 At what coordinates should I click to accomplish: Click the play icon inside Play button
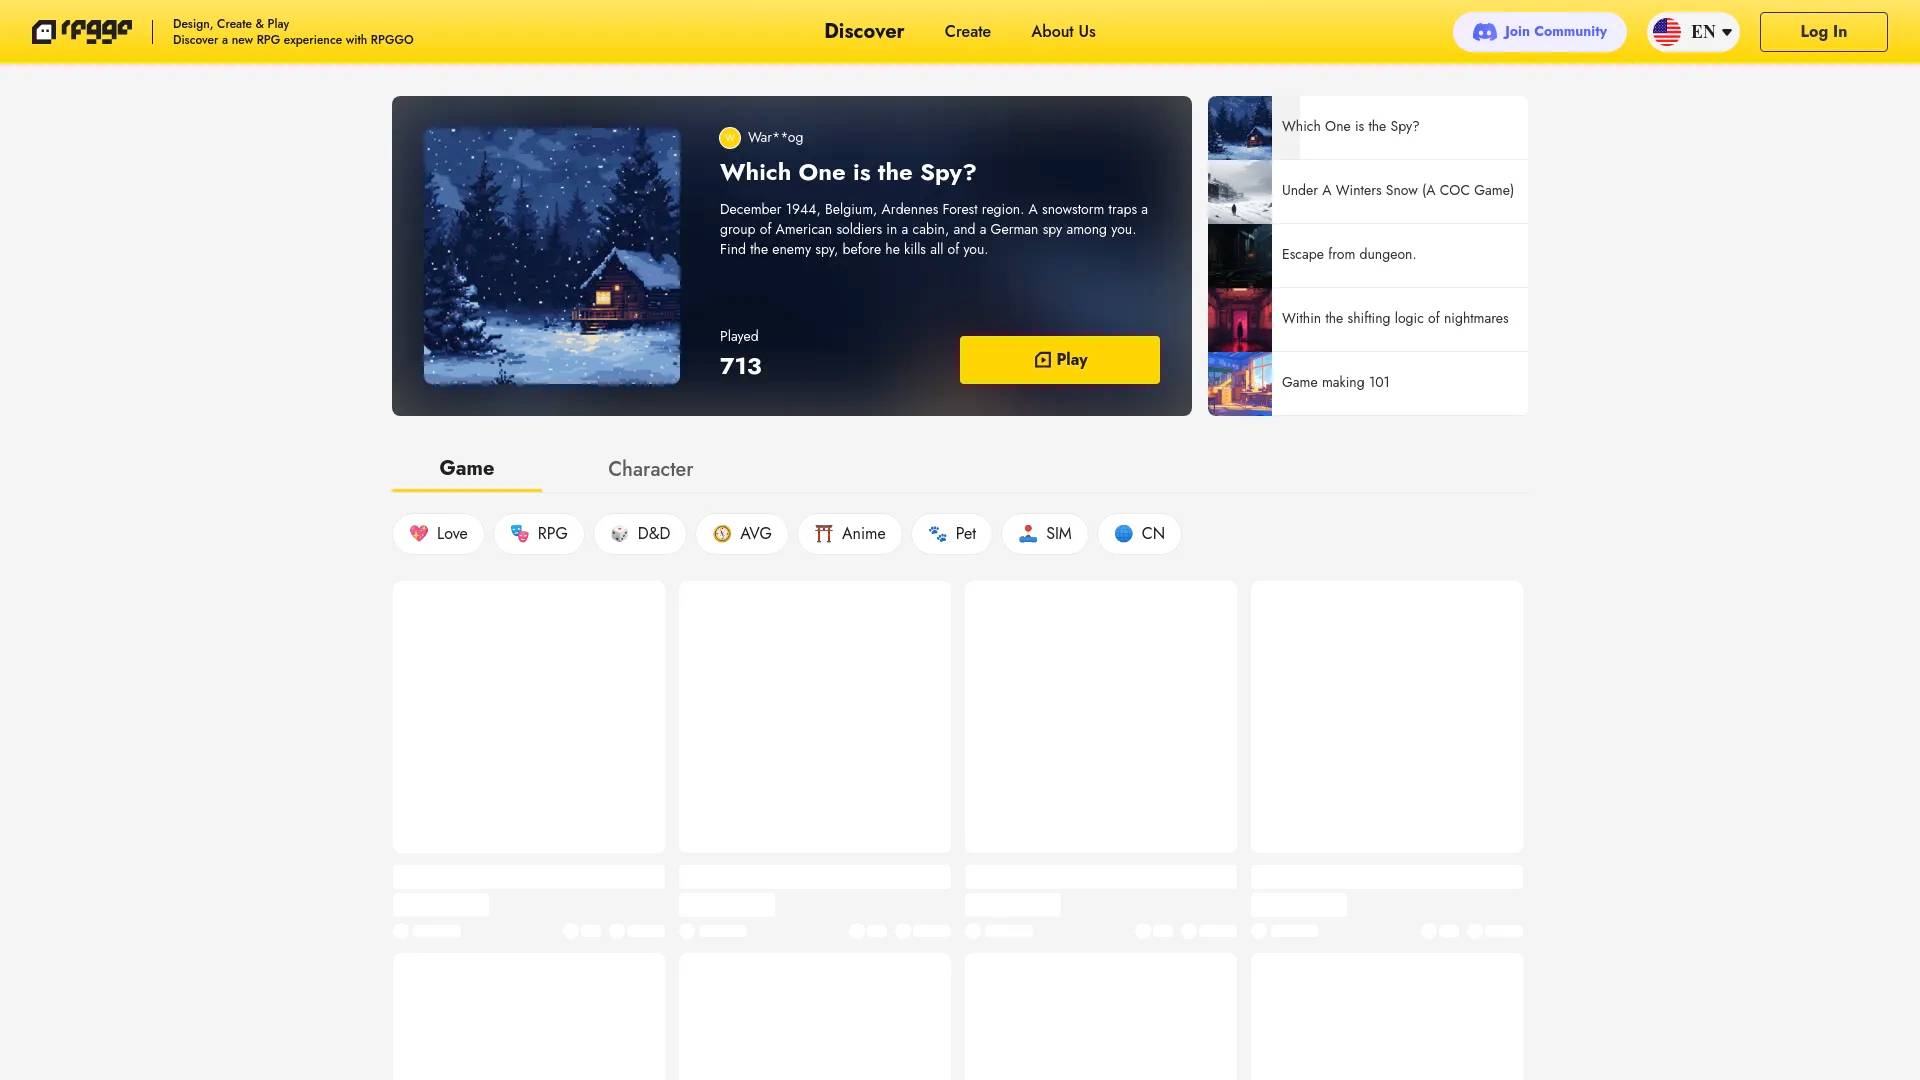pyautogui.click(x=1042, y=360)
